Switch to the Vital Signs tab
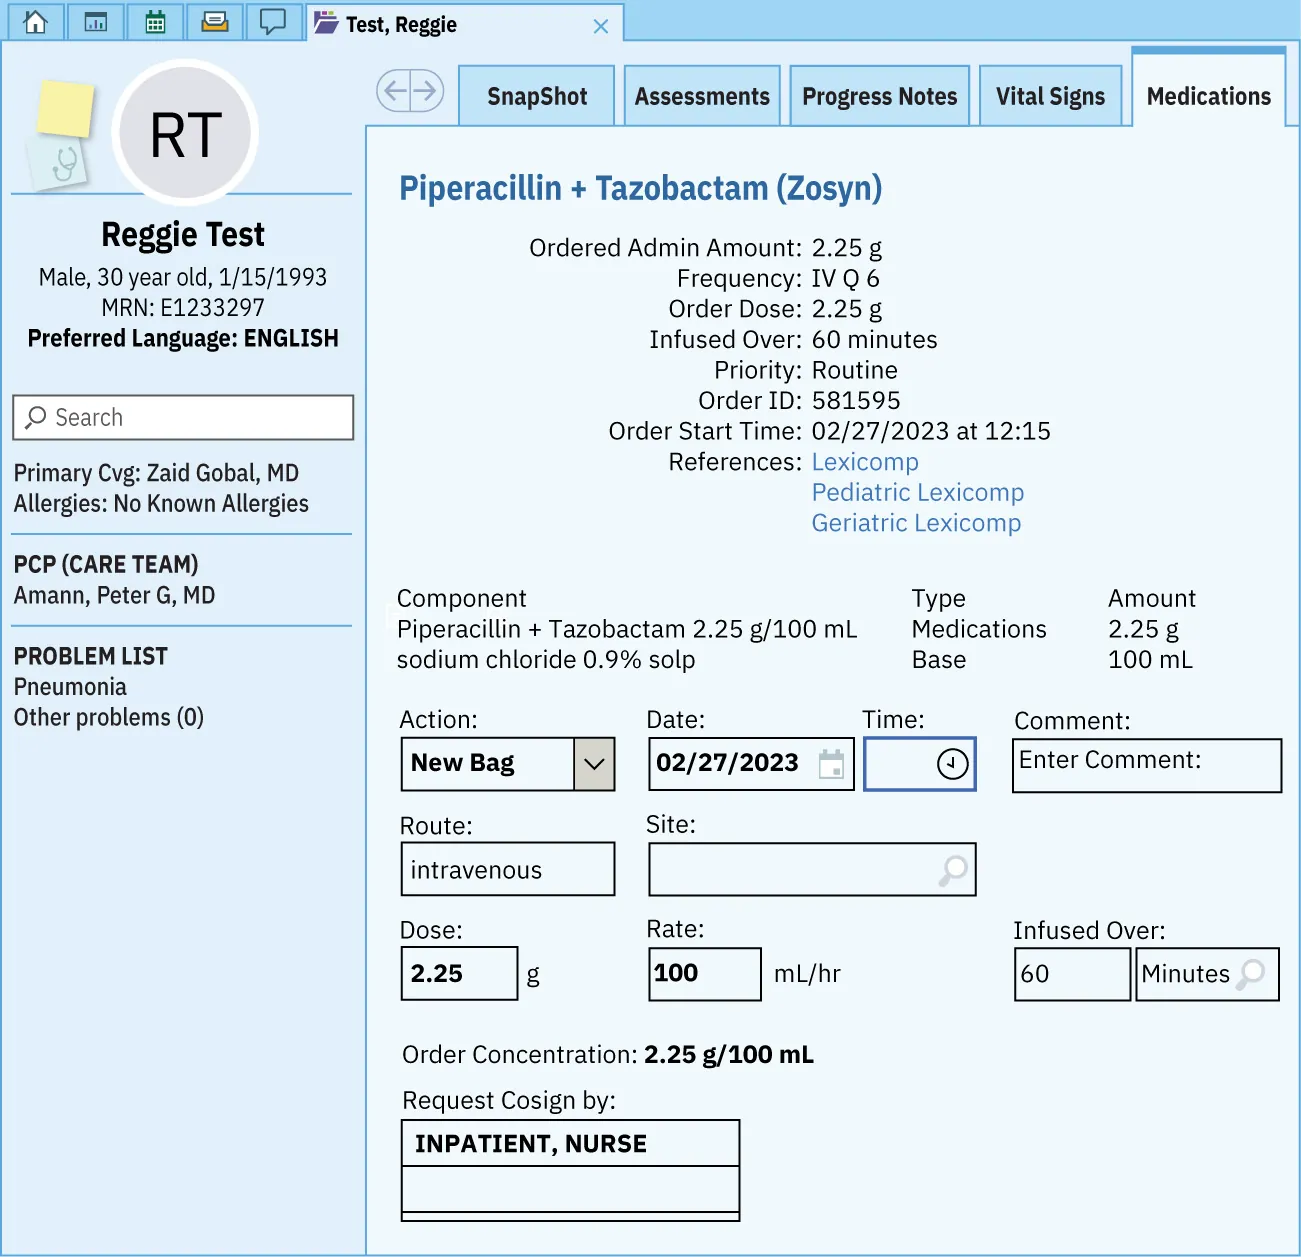 [x=1050, y=95]
